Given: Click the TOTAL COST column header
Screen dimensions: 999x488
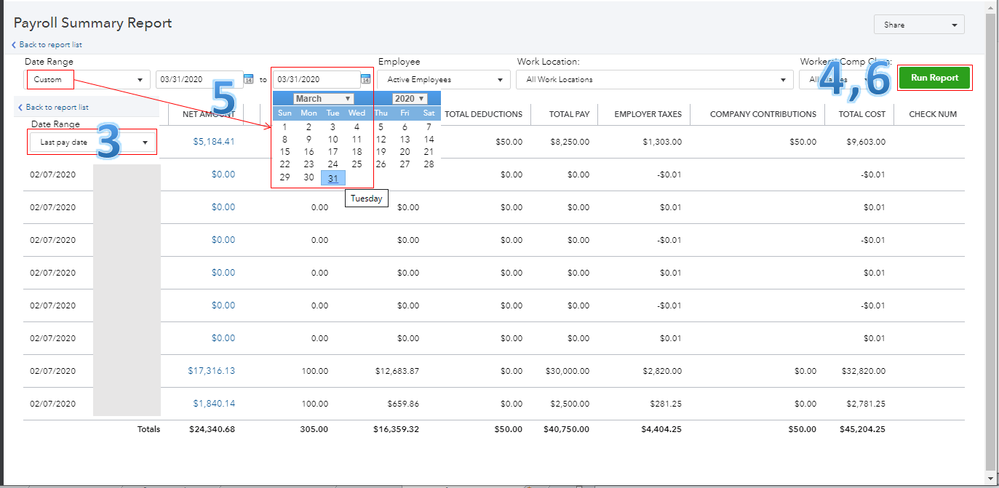Looking at the screenshot, I should pyautogui.click(x=863, y=114).
